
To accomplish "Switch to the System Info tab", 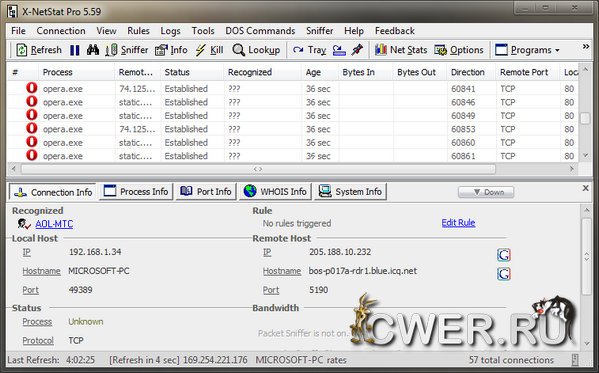I will (350, 191).
